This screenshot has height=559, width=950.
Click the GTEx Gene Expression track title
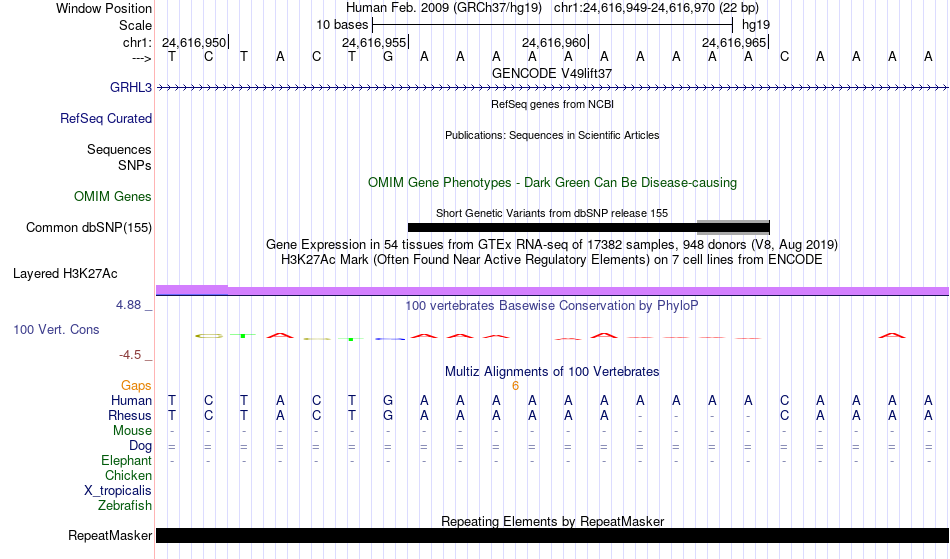[x=552, y=245]
